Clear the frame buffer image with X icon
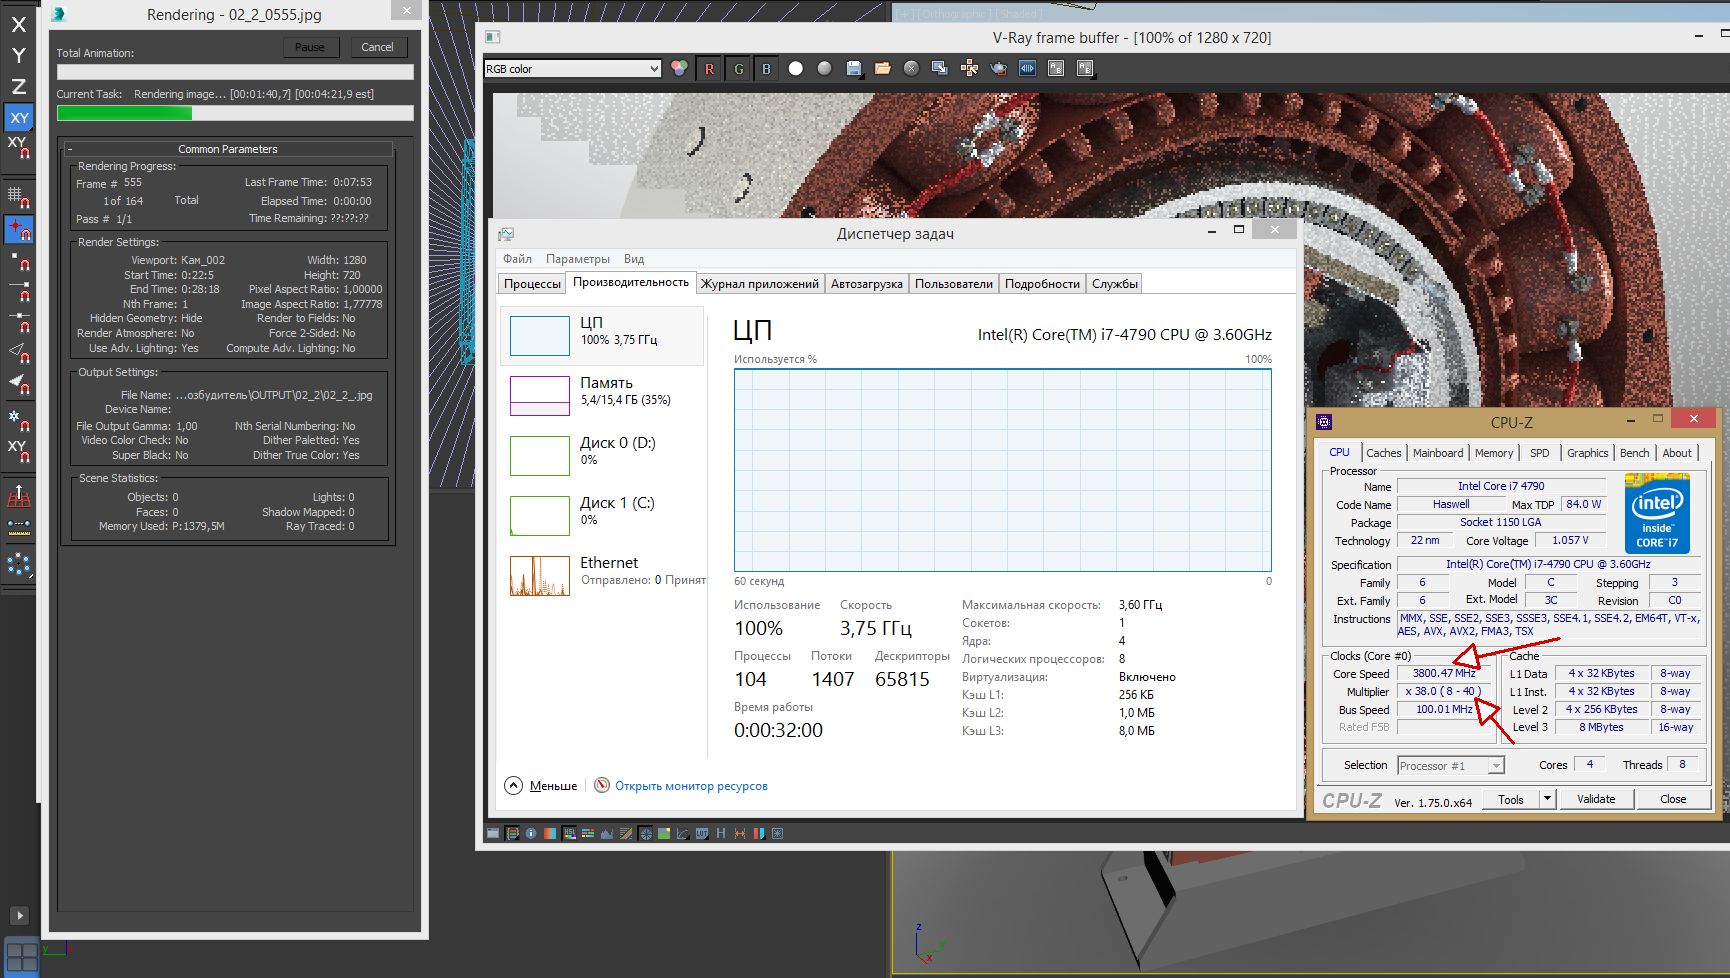The width and height of the screenshot is (1730, 978). (x=911, y=69)
